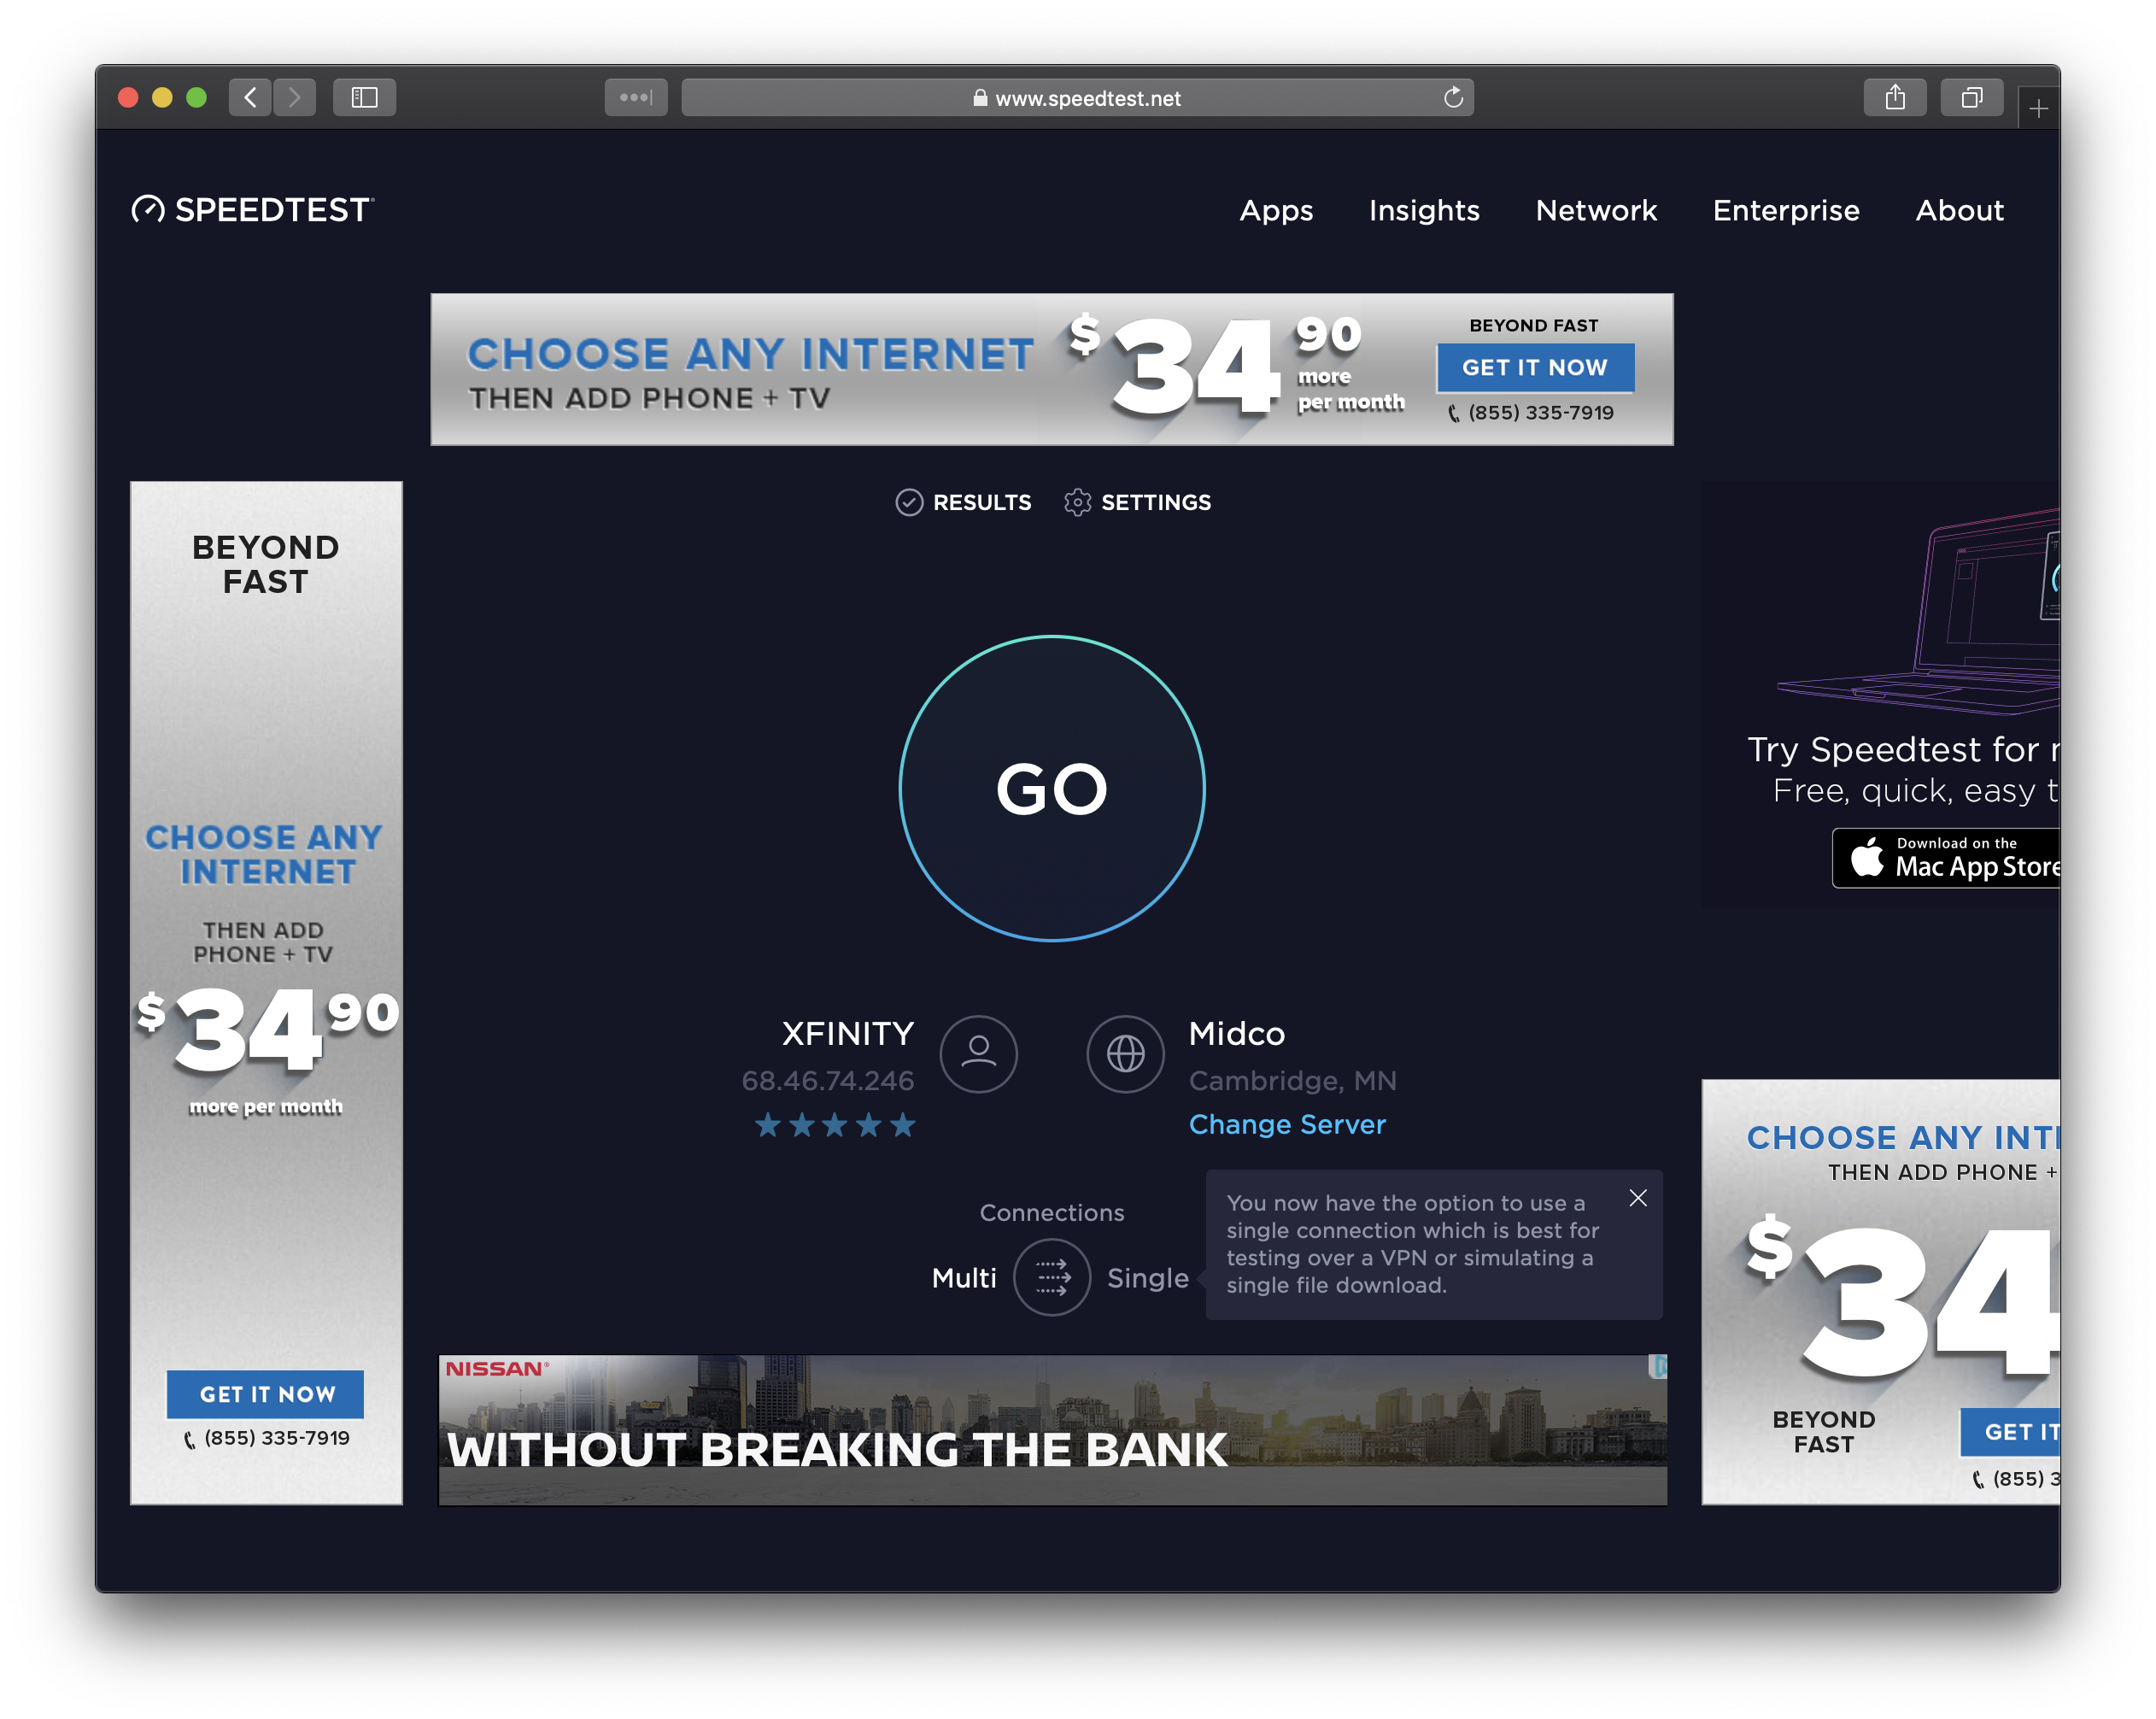Screen dimensions: 2156x1719
Task: Toggle the connection mode switch
Action: click(1051, 1277)
